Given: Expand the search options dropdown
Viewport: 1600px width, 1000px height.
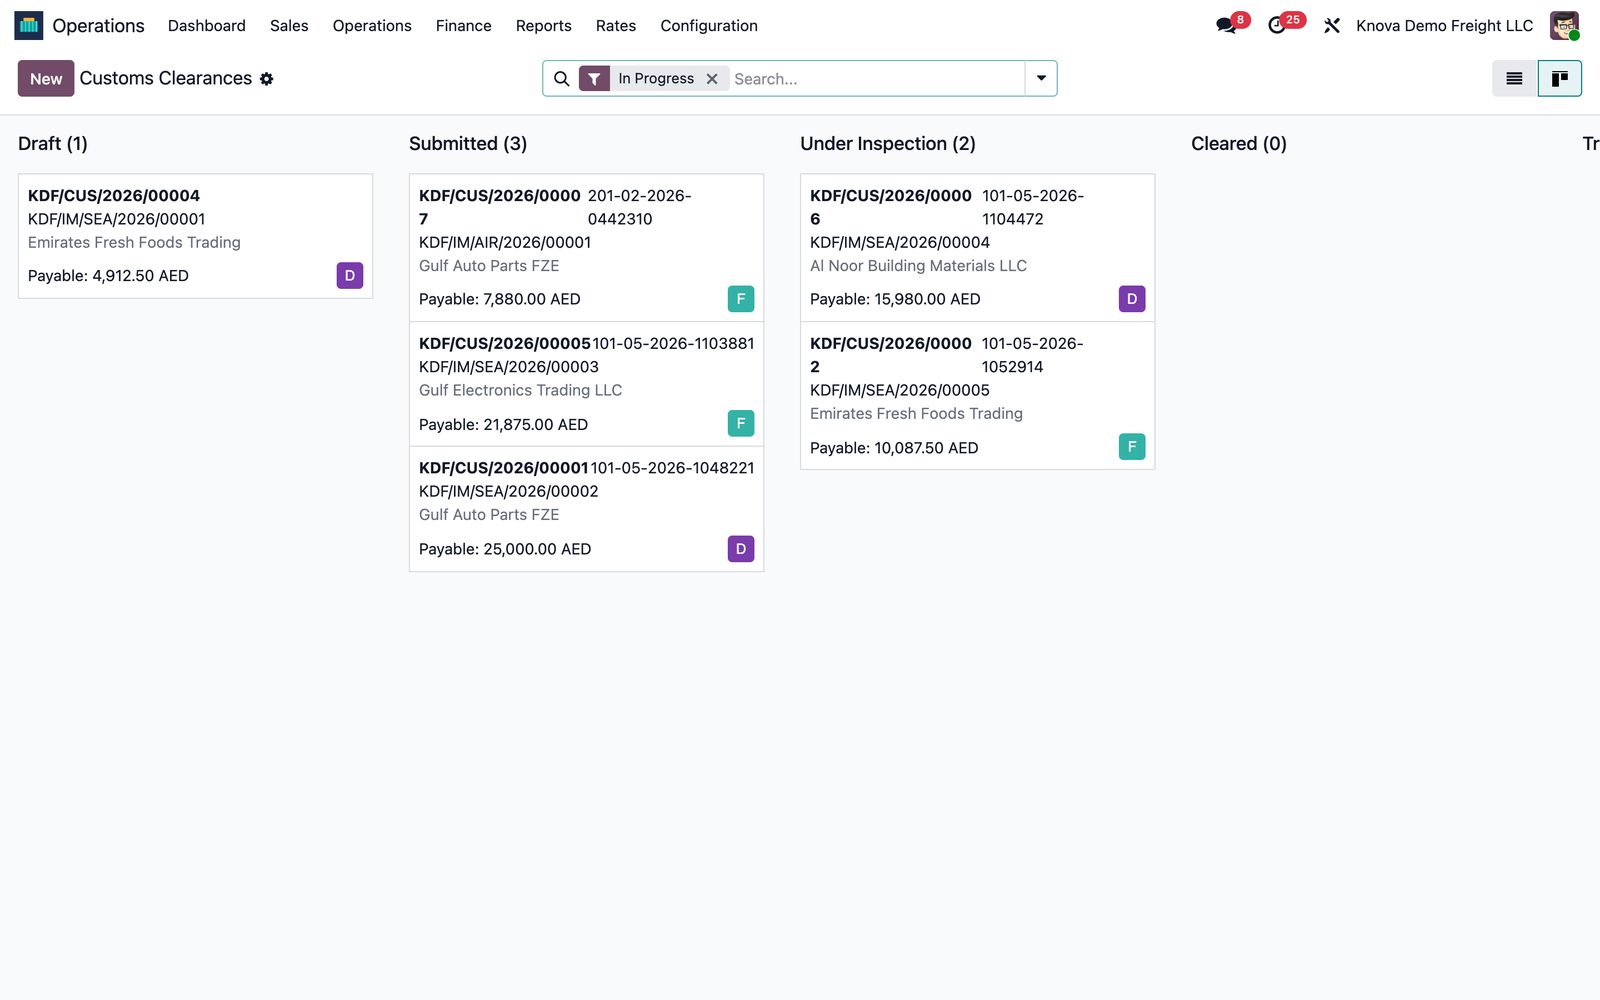Looking at the screenshot, I should pos(1041,79).
